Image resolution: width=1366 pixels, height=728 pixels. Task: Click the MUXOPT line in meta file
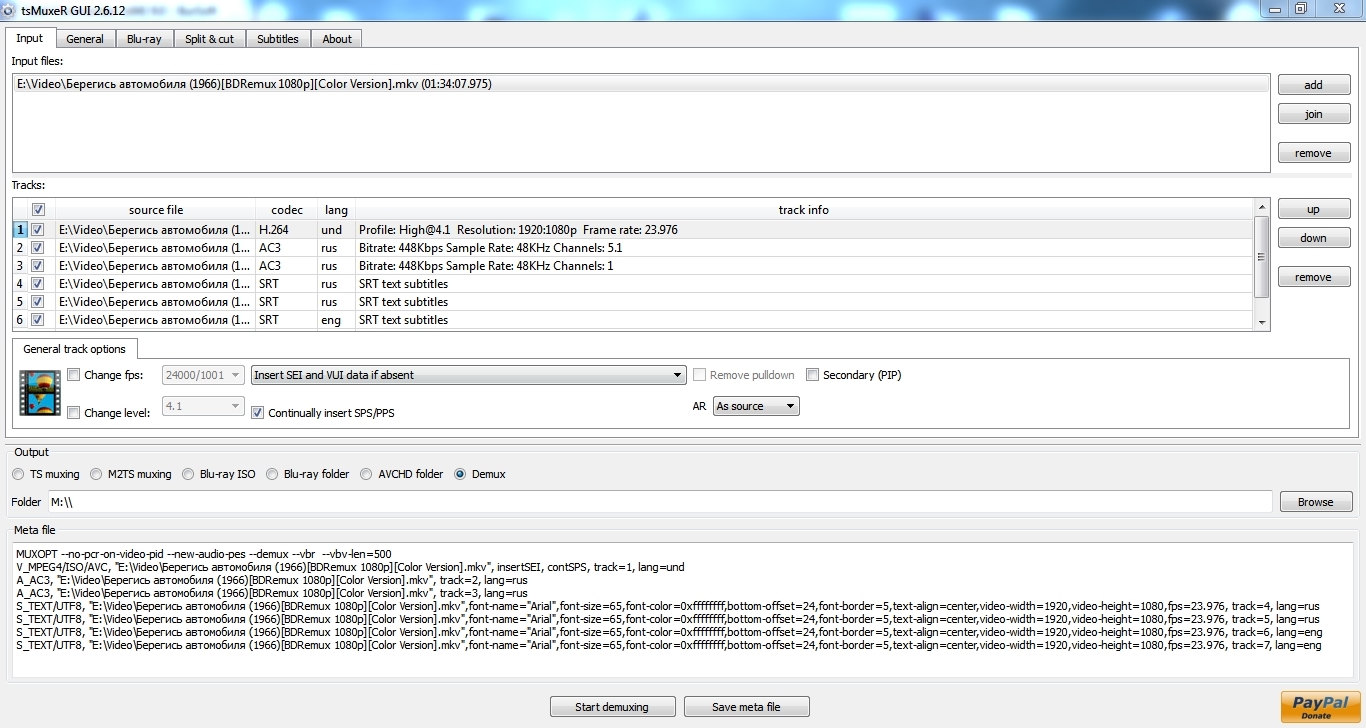(204, 554)
